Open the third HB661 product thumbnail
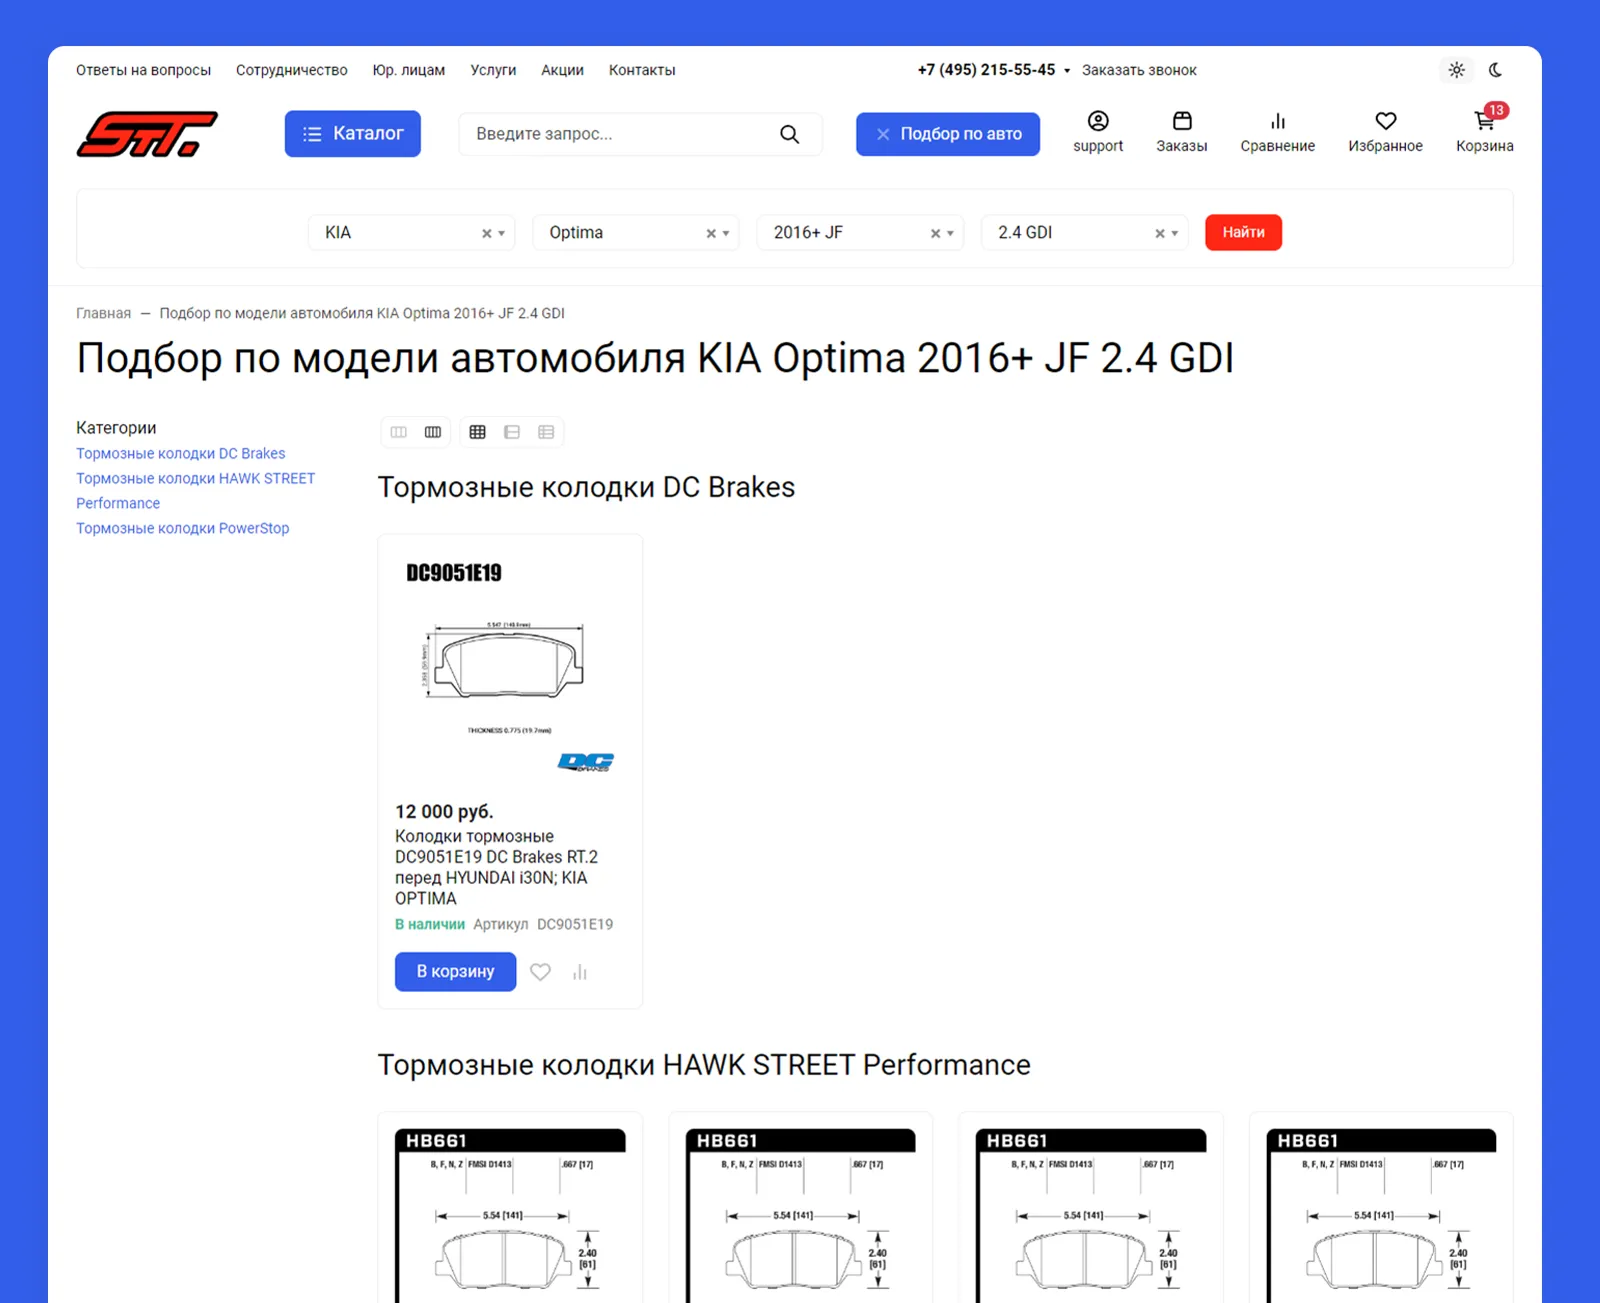Image resolution: width=1600 pixels, height=1303 pixels. coord(1091,1214)
